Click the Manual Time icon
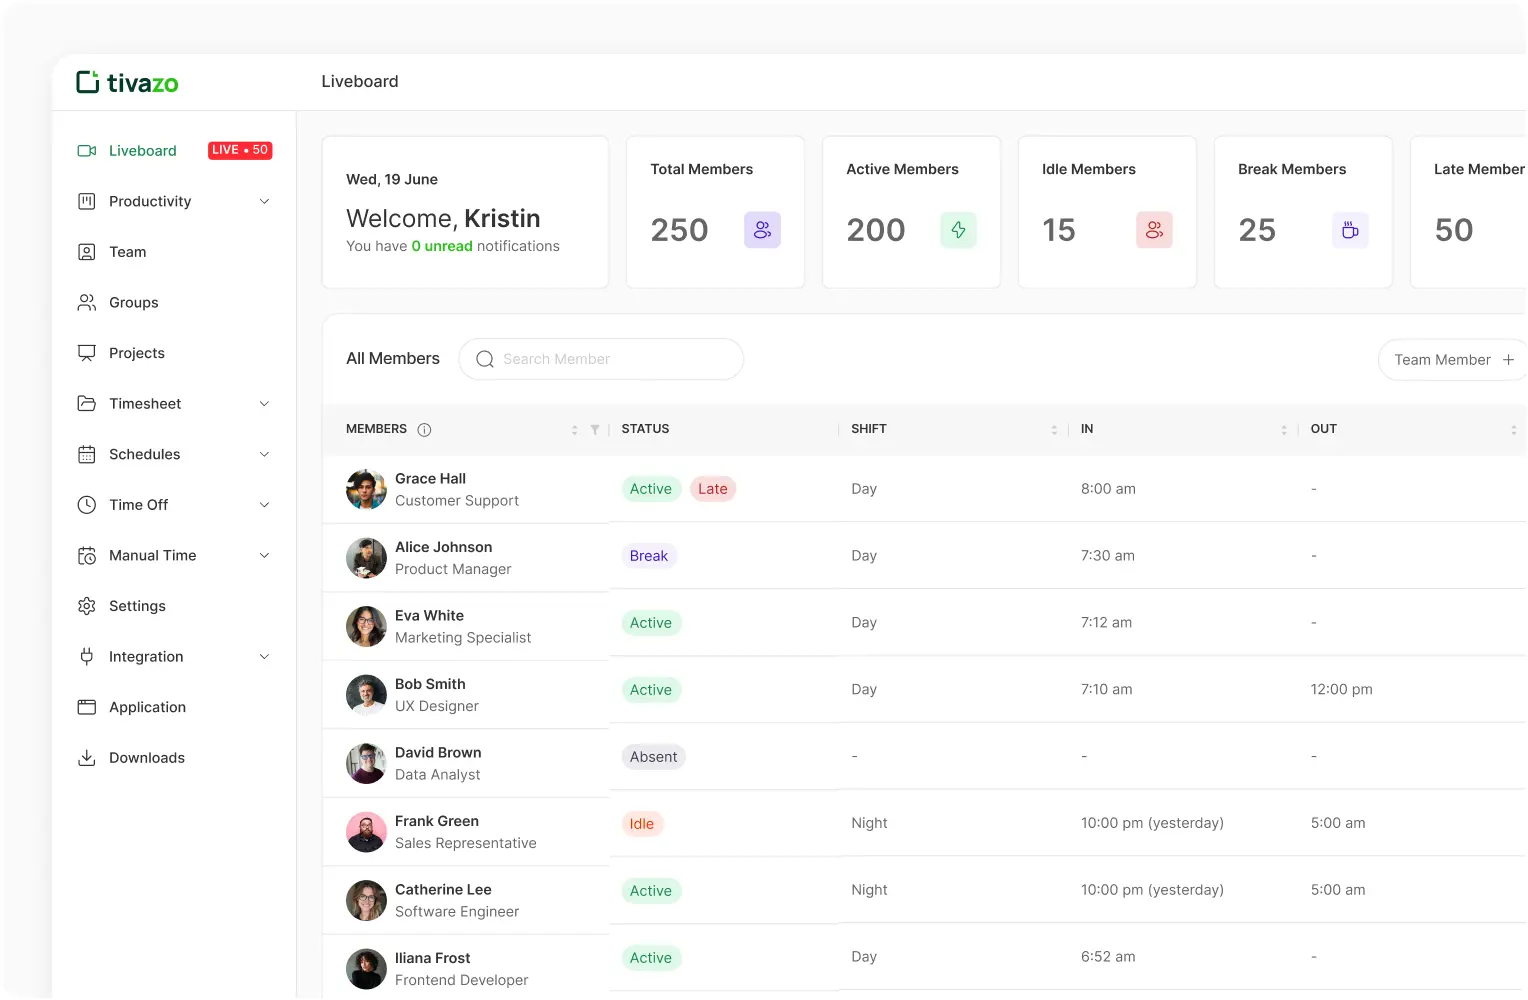Viewport: 1528px width, 1000px height. (x=87, y=556)
